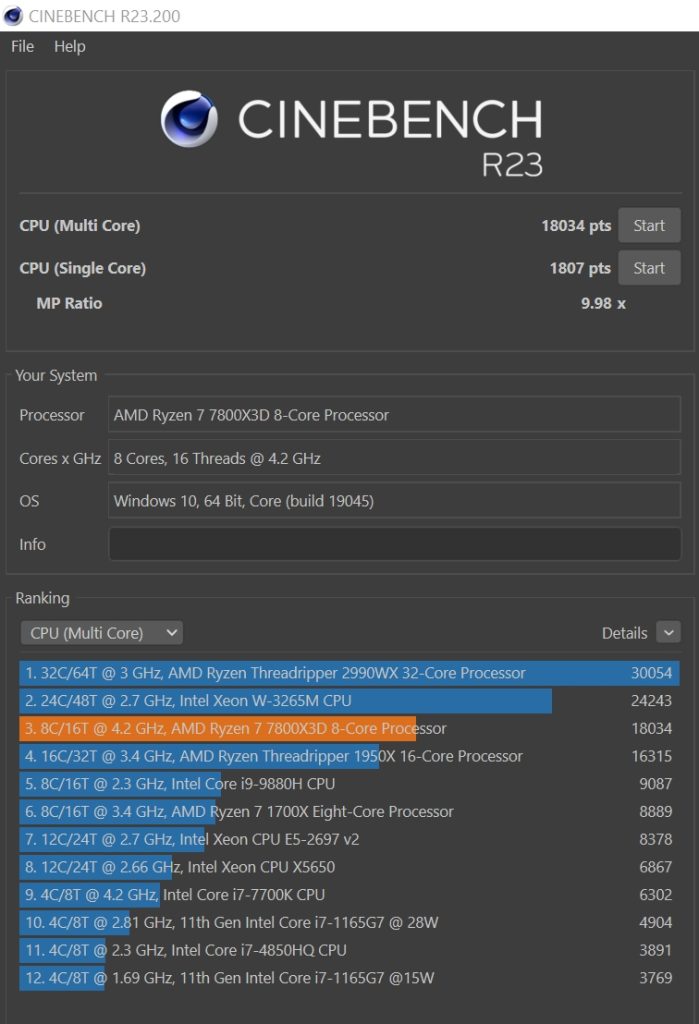
Task: Click the MP Ratio value 9.98 x
Action: coord(603,304)
